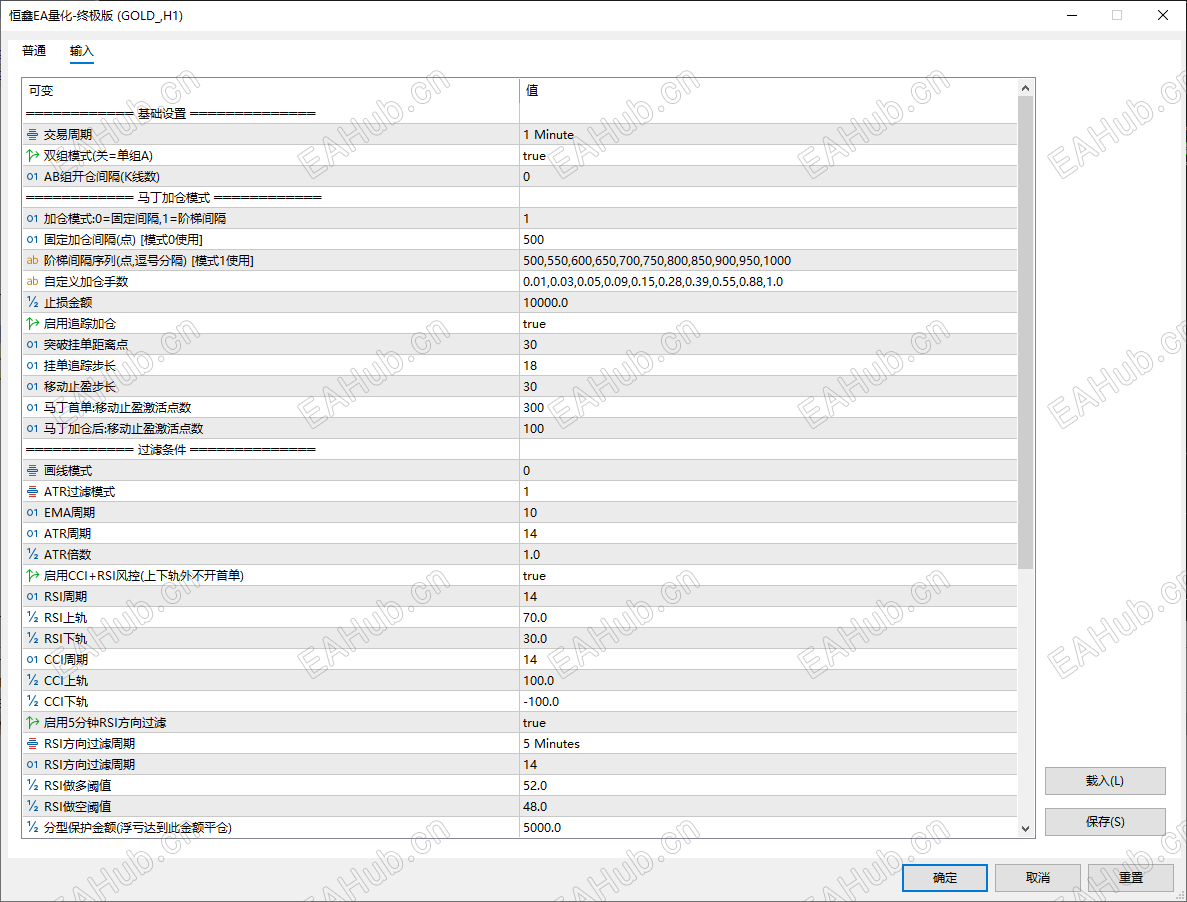Screen dimensions: 1187x902
Task: Click the integer icon beside EMA周期
Action: [33, 513]
